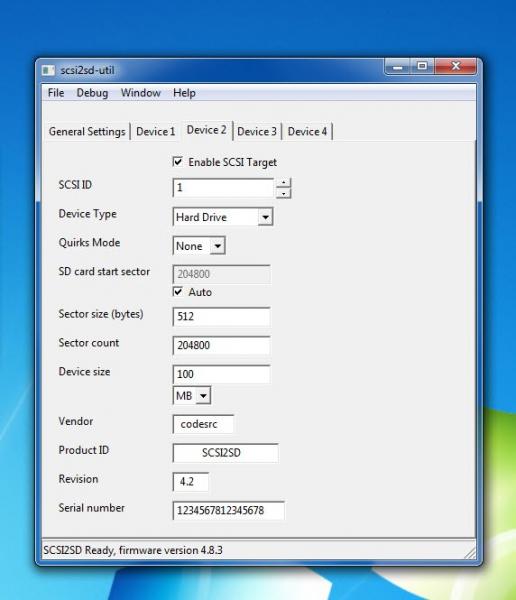Click the SCSI ID label
Screen dimensions: 516x600
coord(75,185)
